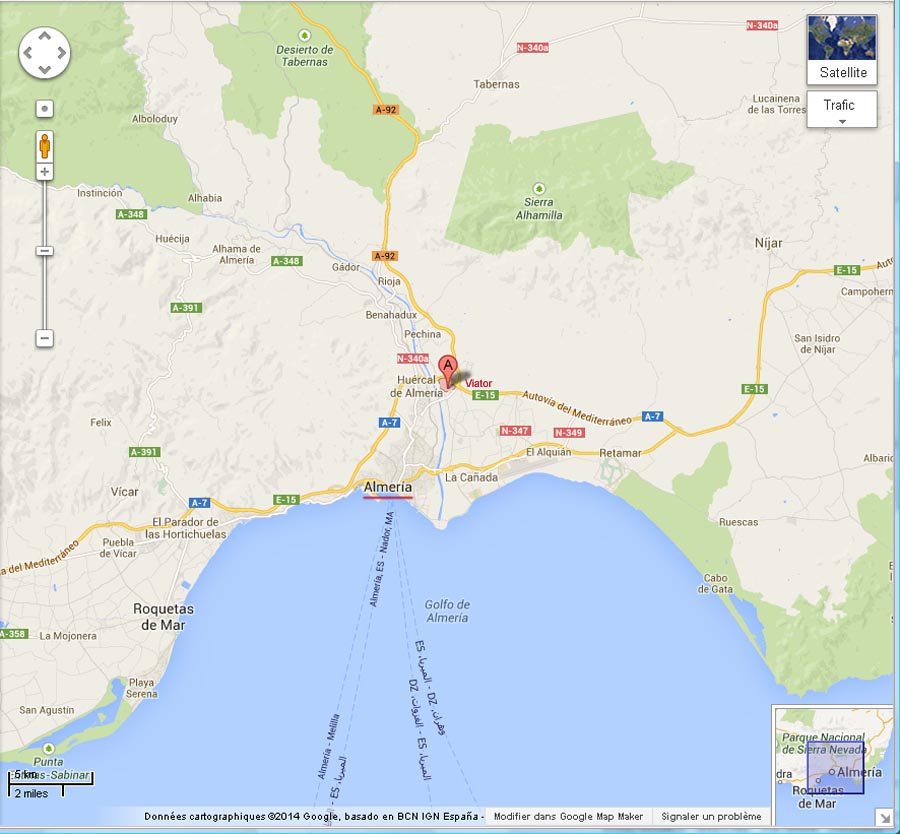The height and width of the screenshot is (834, 900).
Task: Click the Benahadux town label
Action: point(391,315)
